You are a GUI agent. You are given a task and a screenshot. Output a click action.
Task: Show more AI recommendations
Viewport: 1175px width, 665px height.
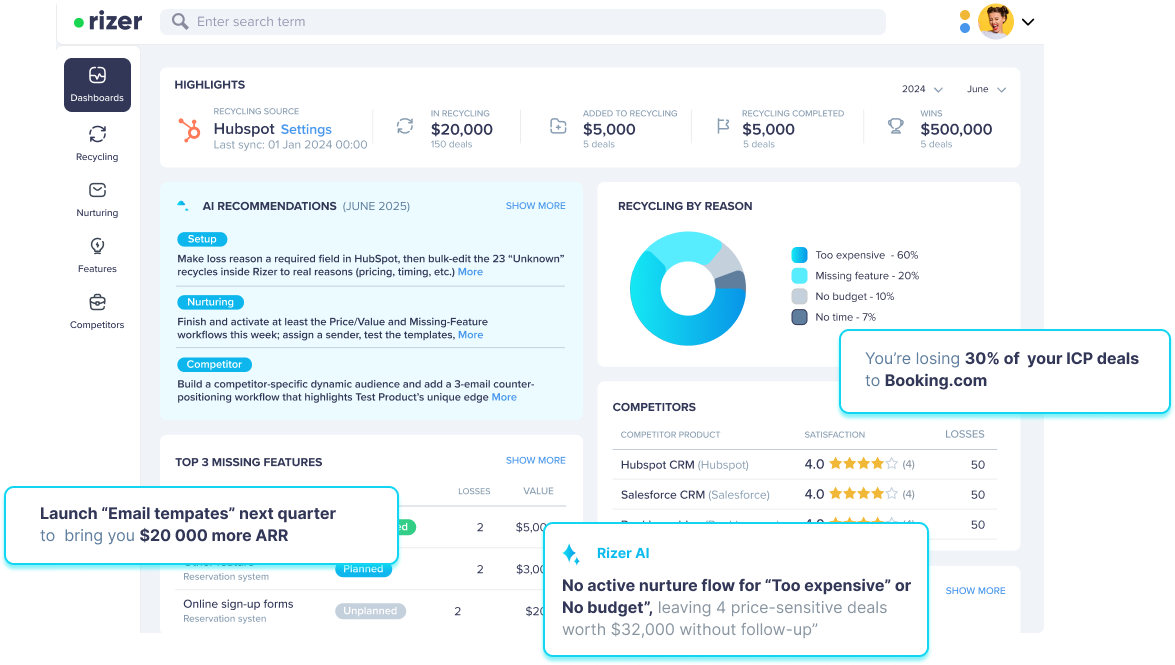coord(536,205)
